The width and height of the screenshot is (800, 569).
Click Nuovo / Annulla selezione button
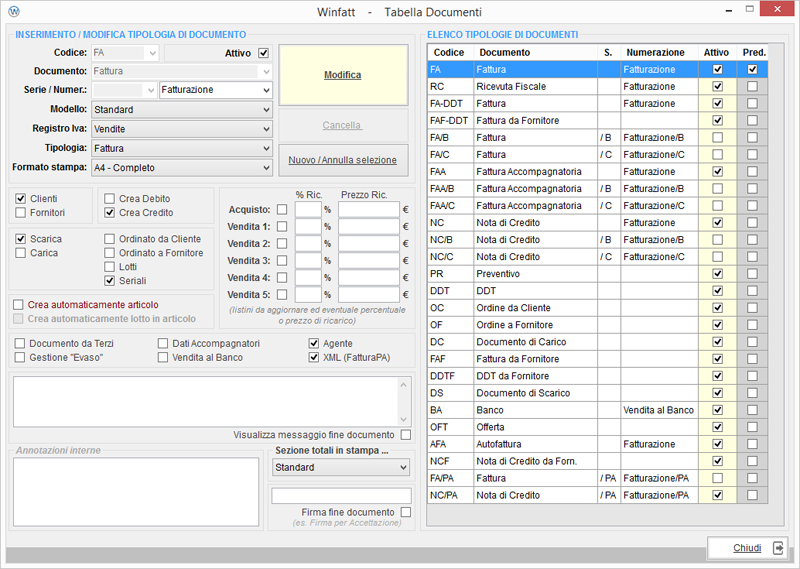[x=343, y=160]
